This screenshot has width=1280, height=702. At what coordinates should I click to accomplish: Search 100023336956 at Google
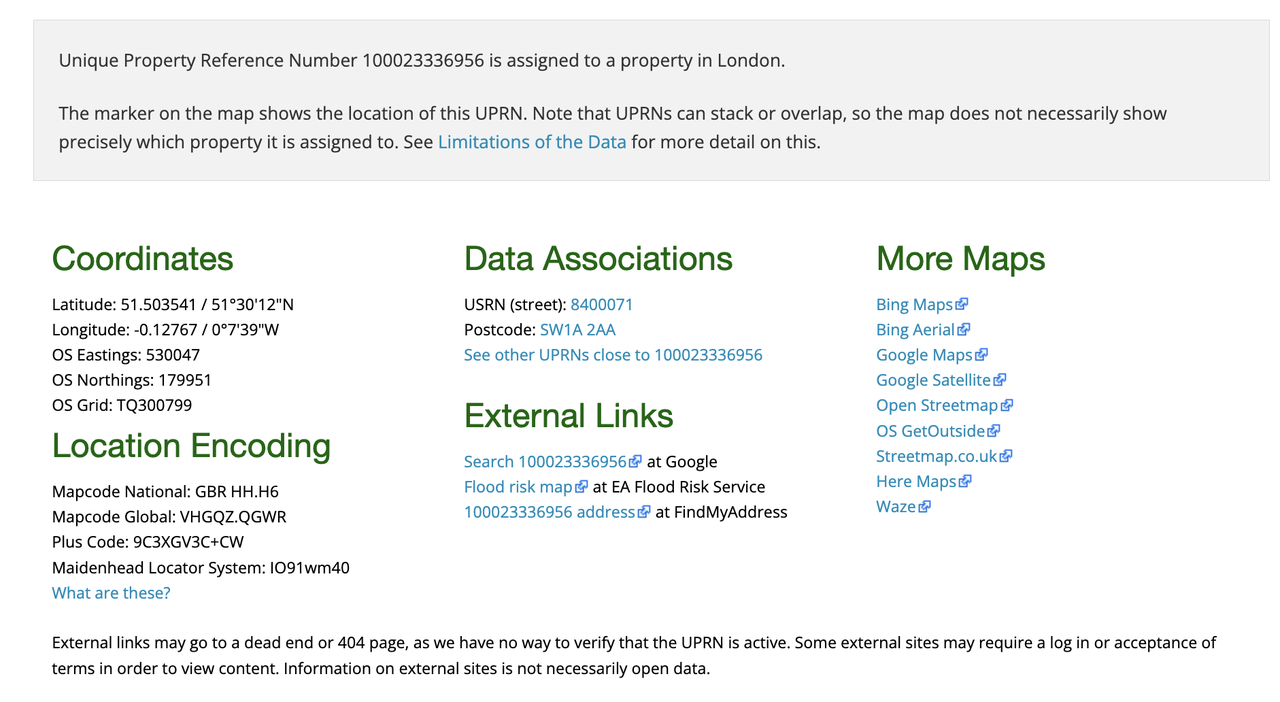[546, 461]
